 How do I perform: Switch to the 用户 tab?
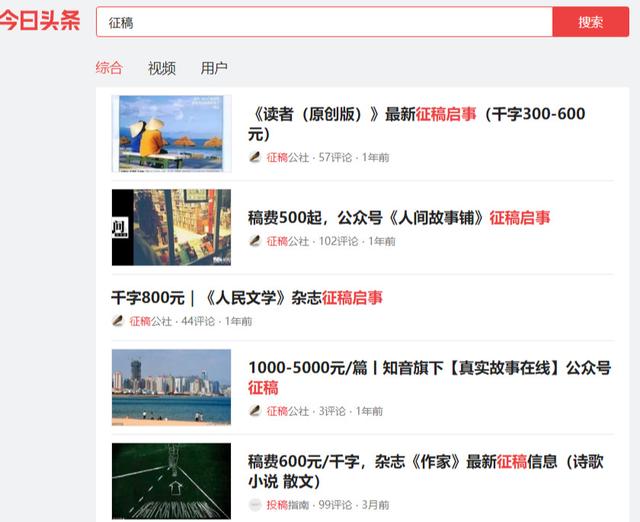point(214,68)
